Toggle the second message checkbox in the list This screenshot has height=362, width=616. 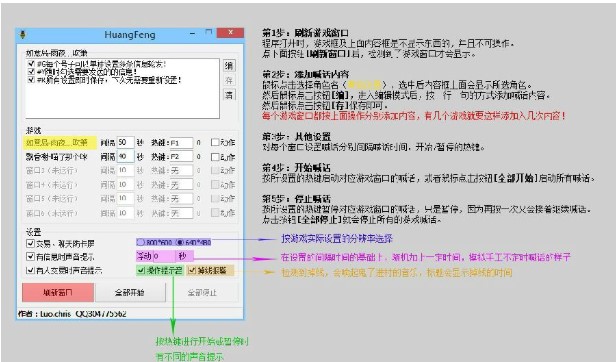point(31,72)
